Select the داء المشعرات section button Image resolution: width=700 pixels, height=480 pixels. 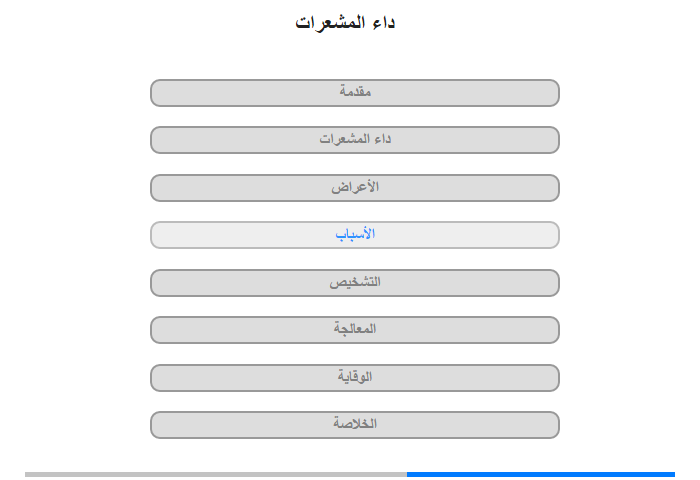click(354, 140)
